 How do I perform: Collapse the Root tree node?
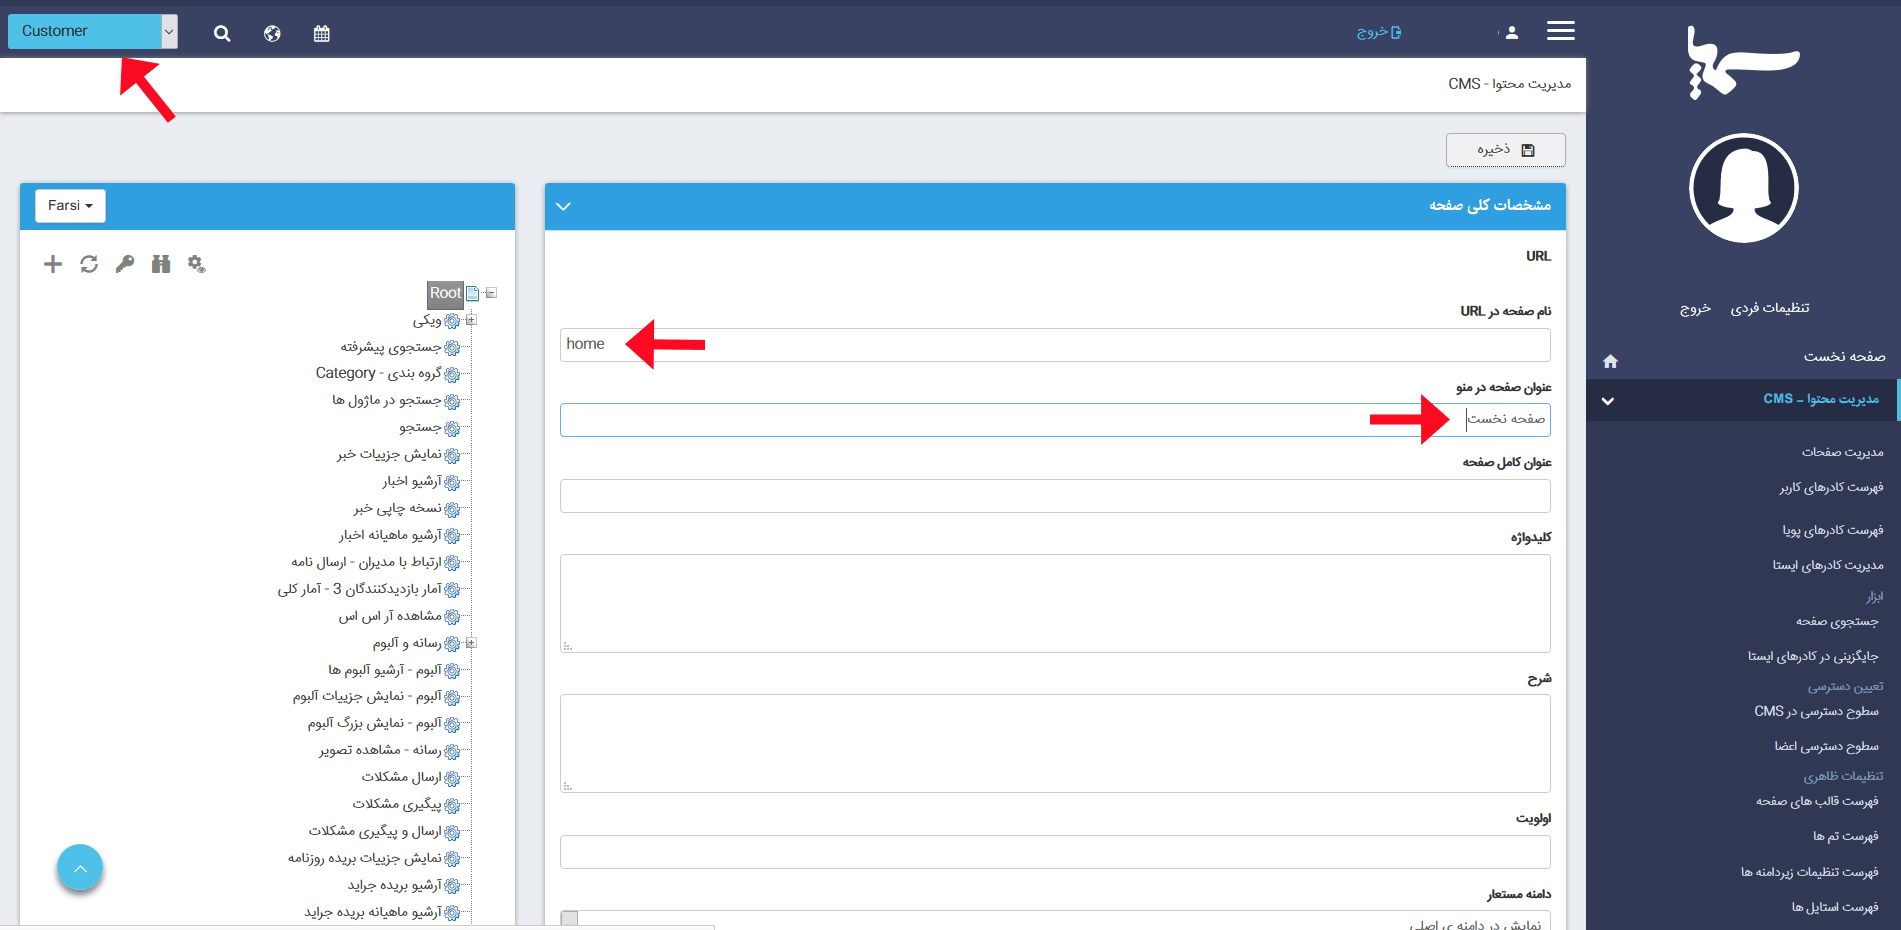491,293
